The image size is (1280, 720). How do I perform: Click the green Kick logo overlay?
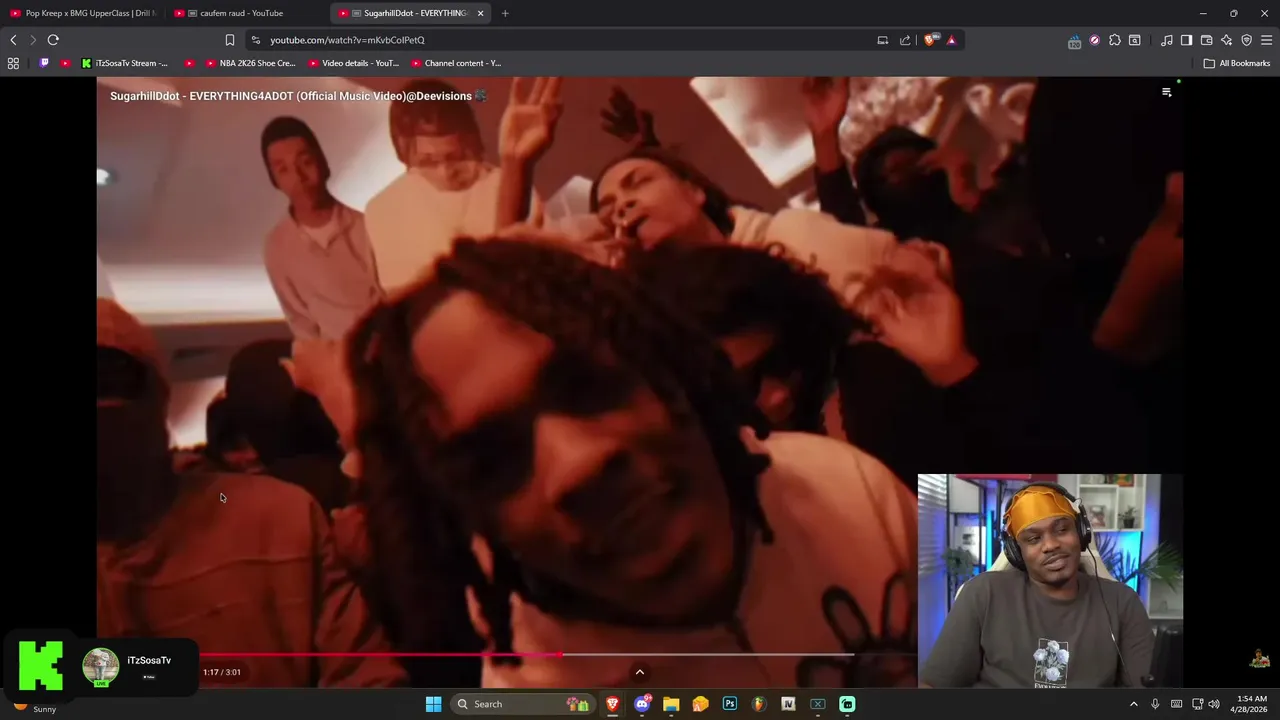coord(41,666)
